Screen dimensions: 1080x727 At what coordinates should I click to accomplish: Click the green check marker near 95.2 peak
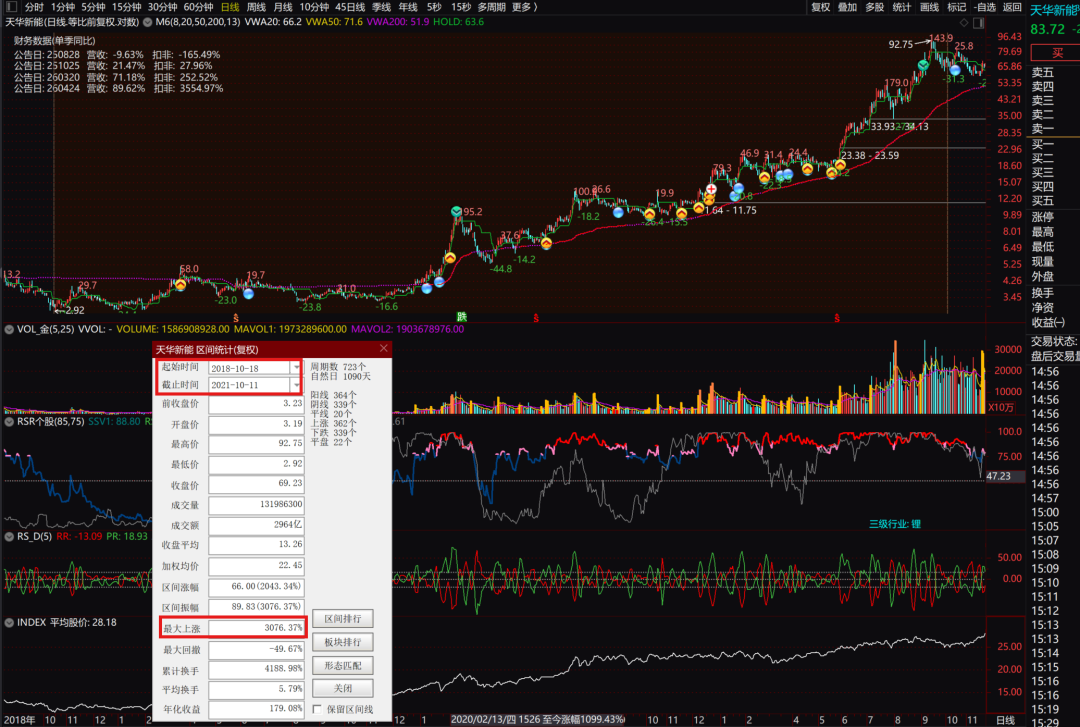click(x=457, y=211)
